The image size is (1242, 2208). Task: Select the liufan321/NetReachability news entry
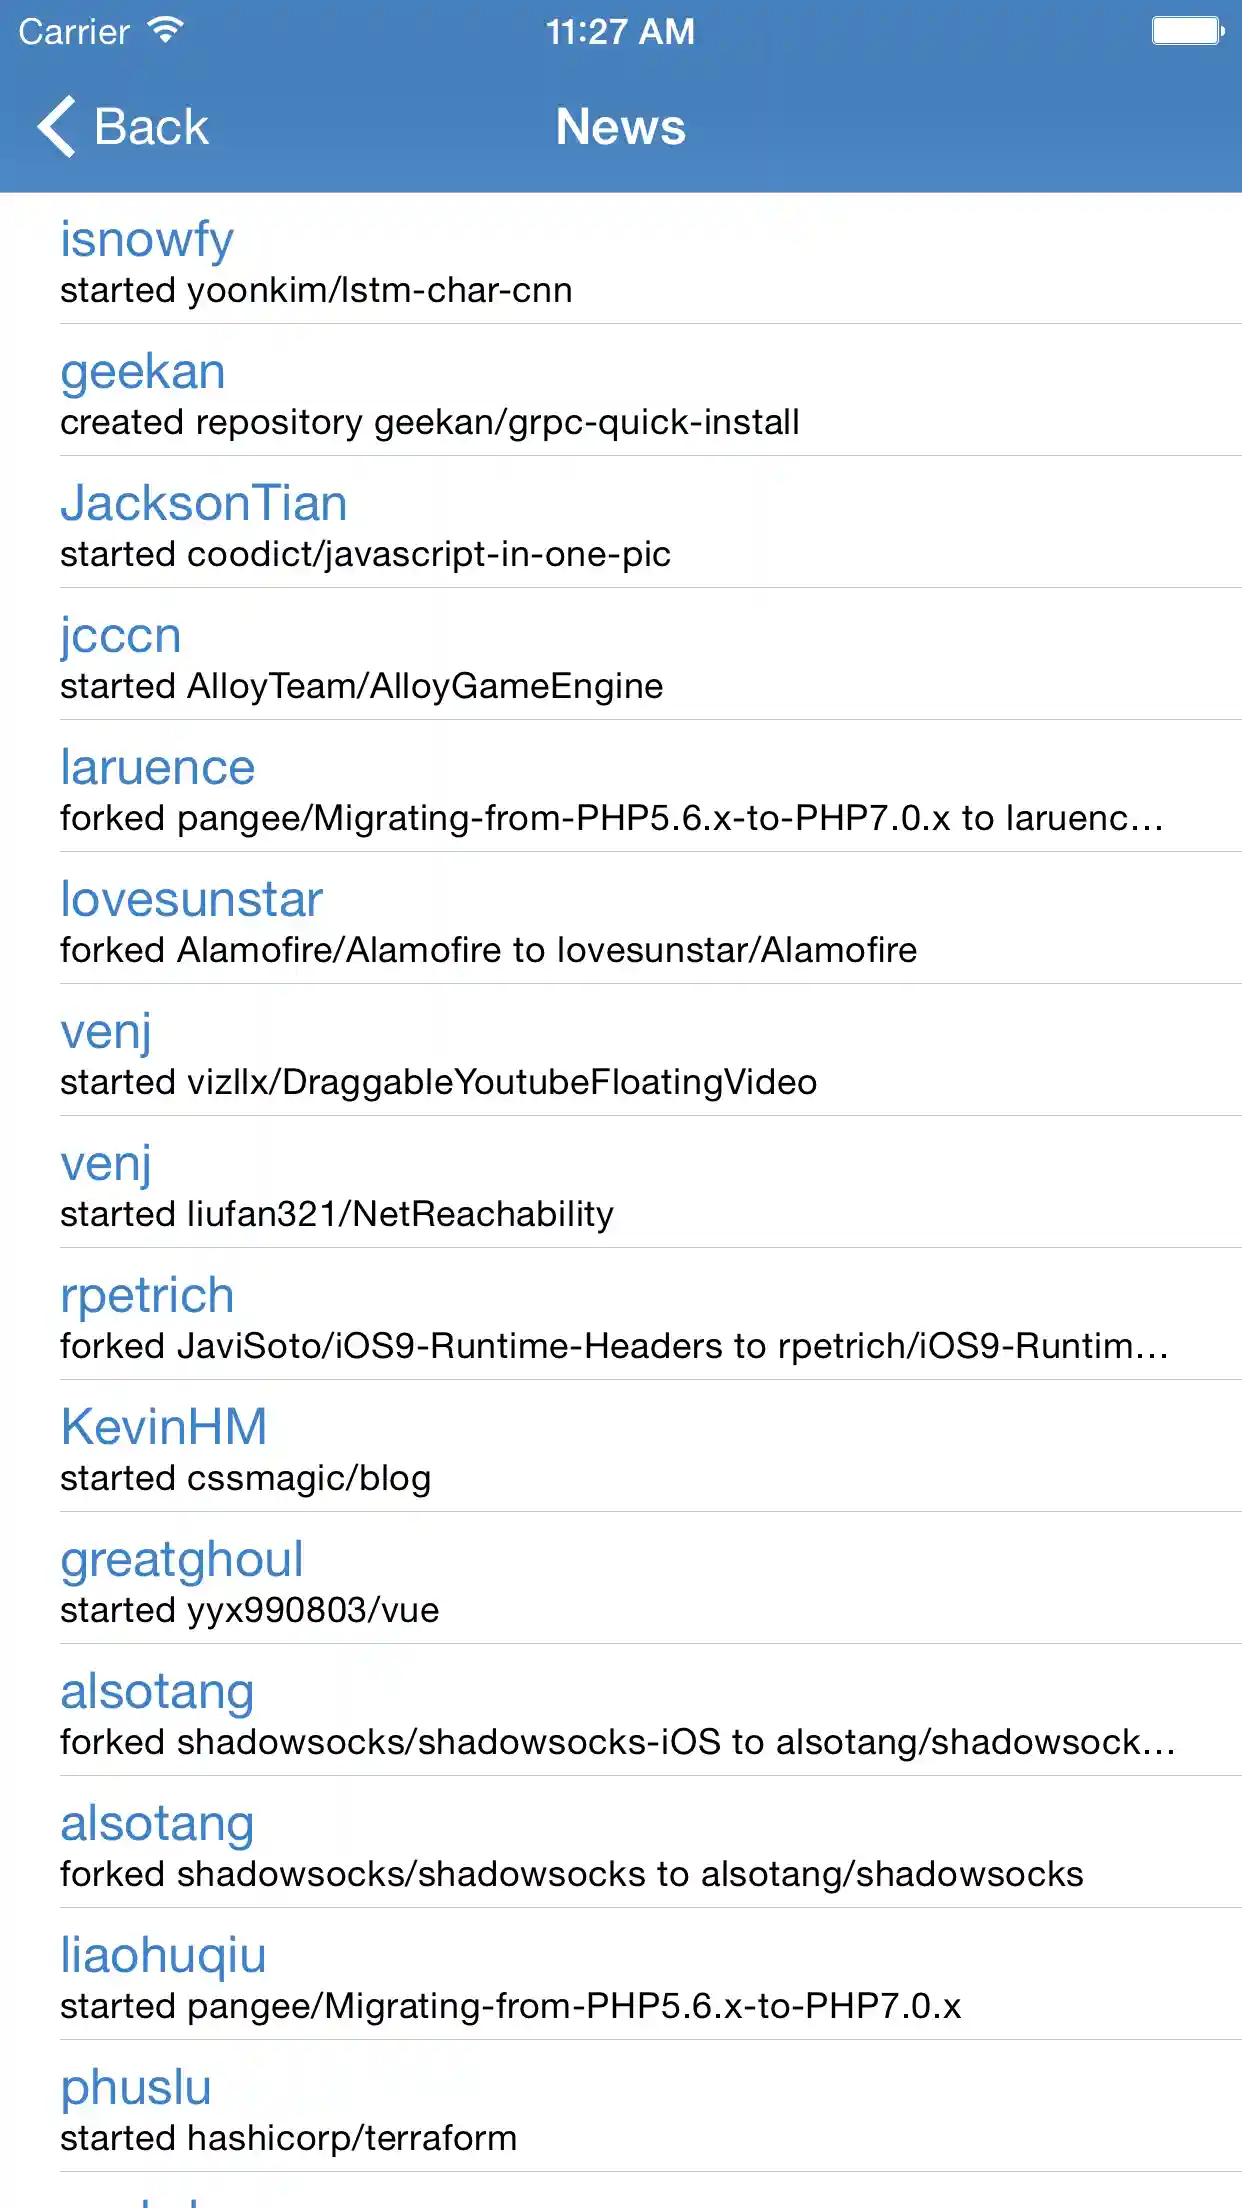tap(337, 1214)
